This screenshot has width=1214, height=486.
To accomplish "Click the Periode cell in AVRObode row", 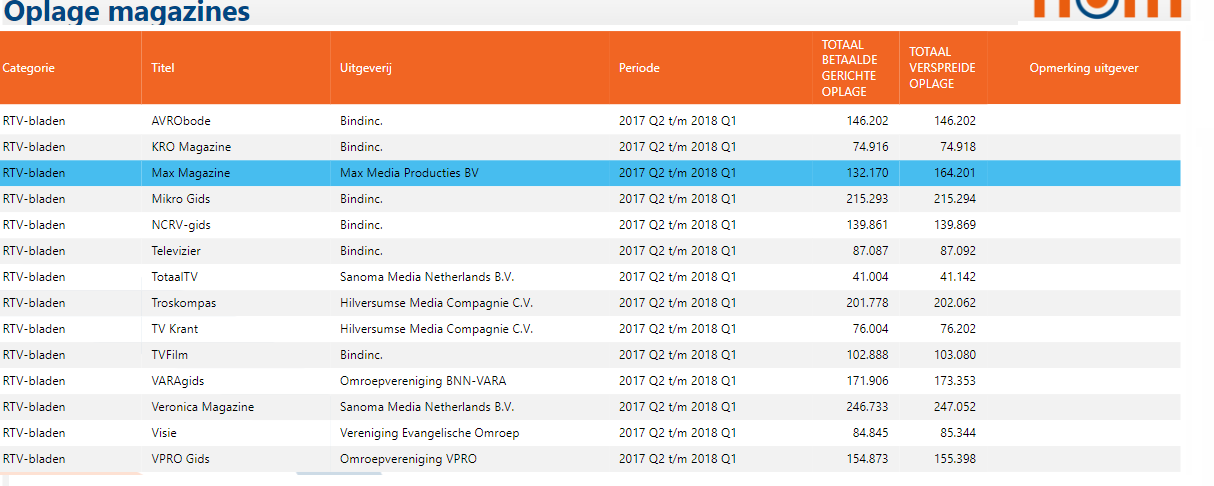I will click(677, 121).
